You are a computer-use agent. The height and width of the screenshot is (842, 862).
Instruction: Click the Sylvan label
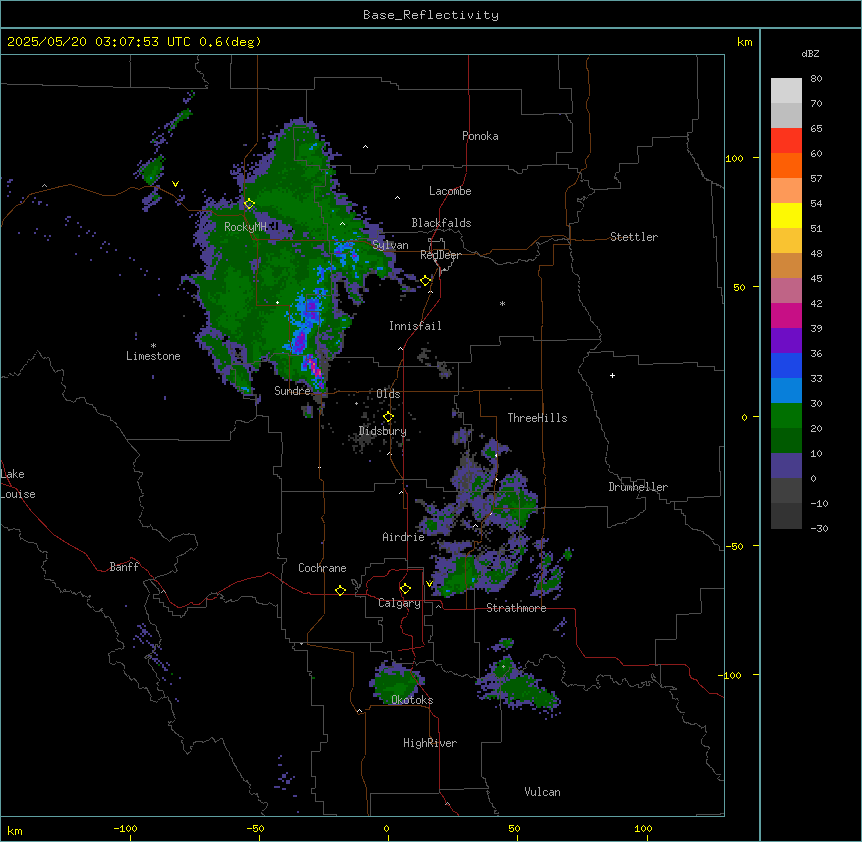click(390, 245)
